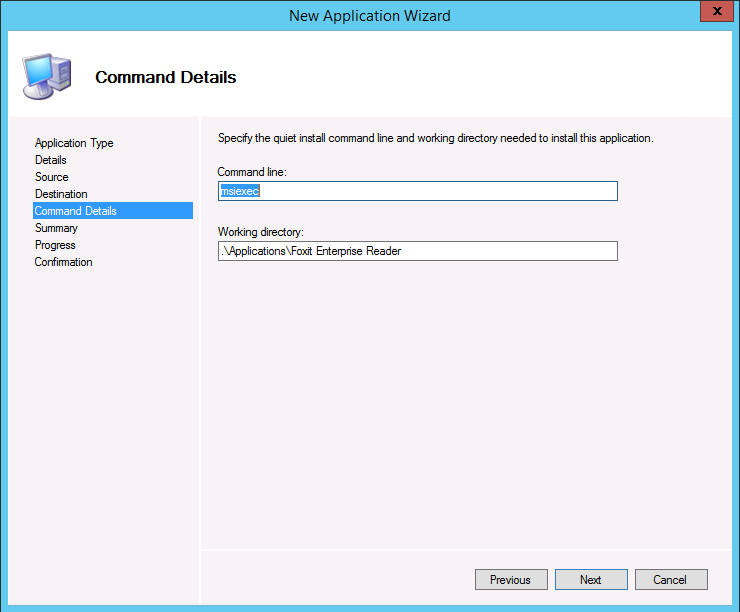Open the Source step in sidebar
Screen dimensions: 740x612
coord(52,177)
